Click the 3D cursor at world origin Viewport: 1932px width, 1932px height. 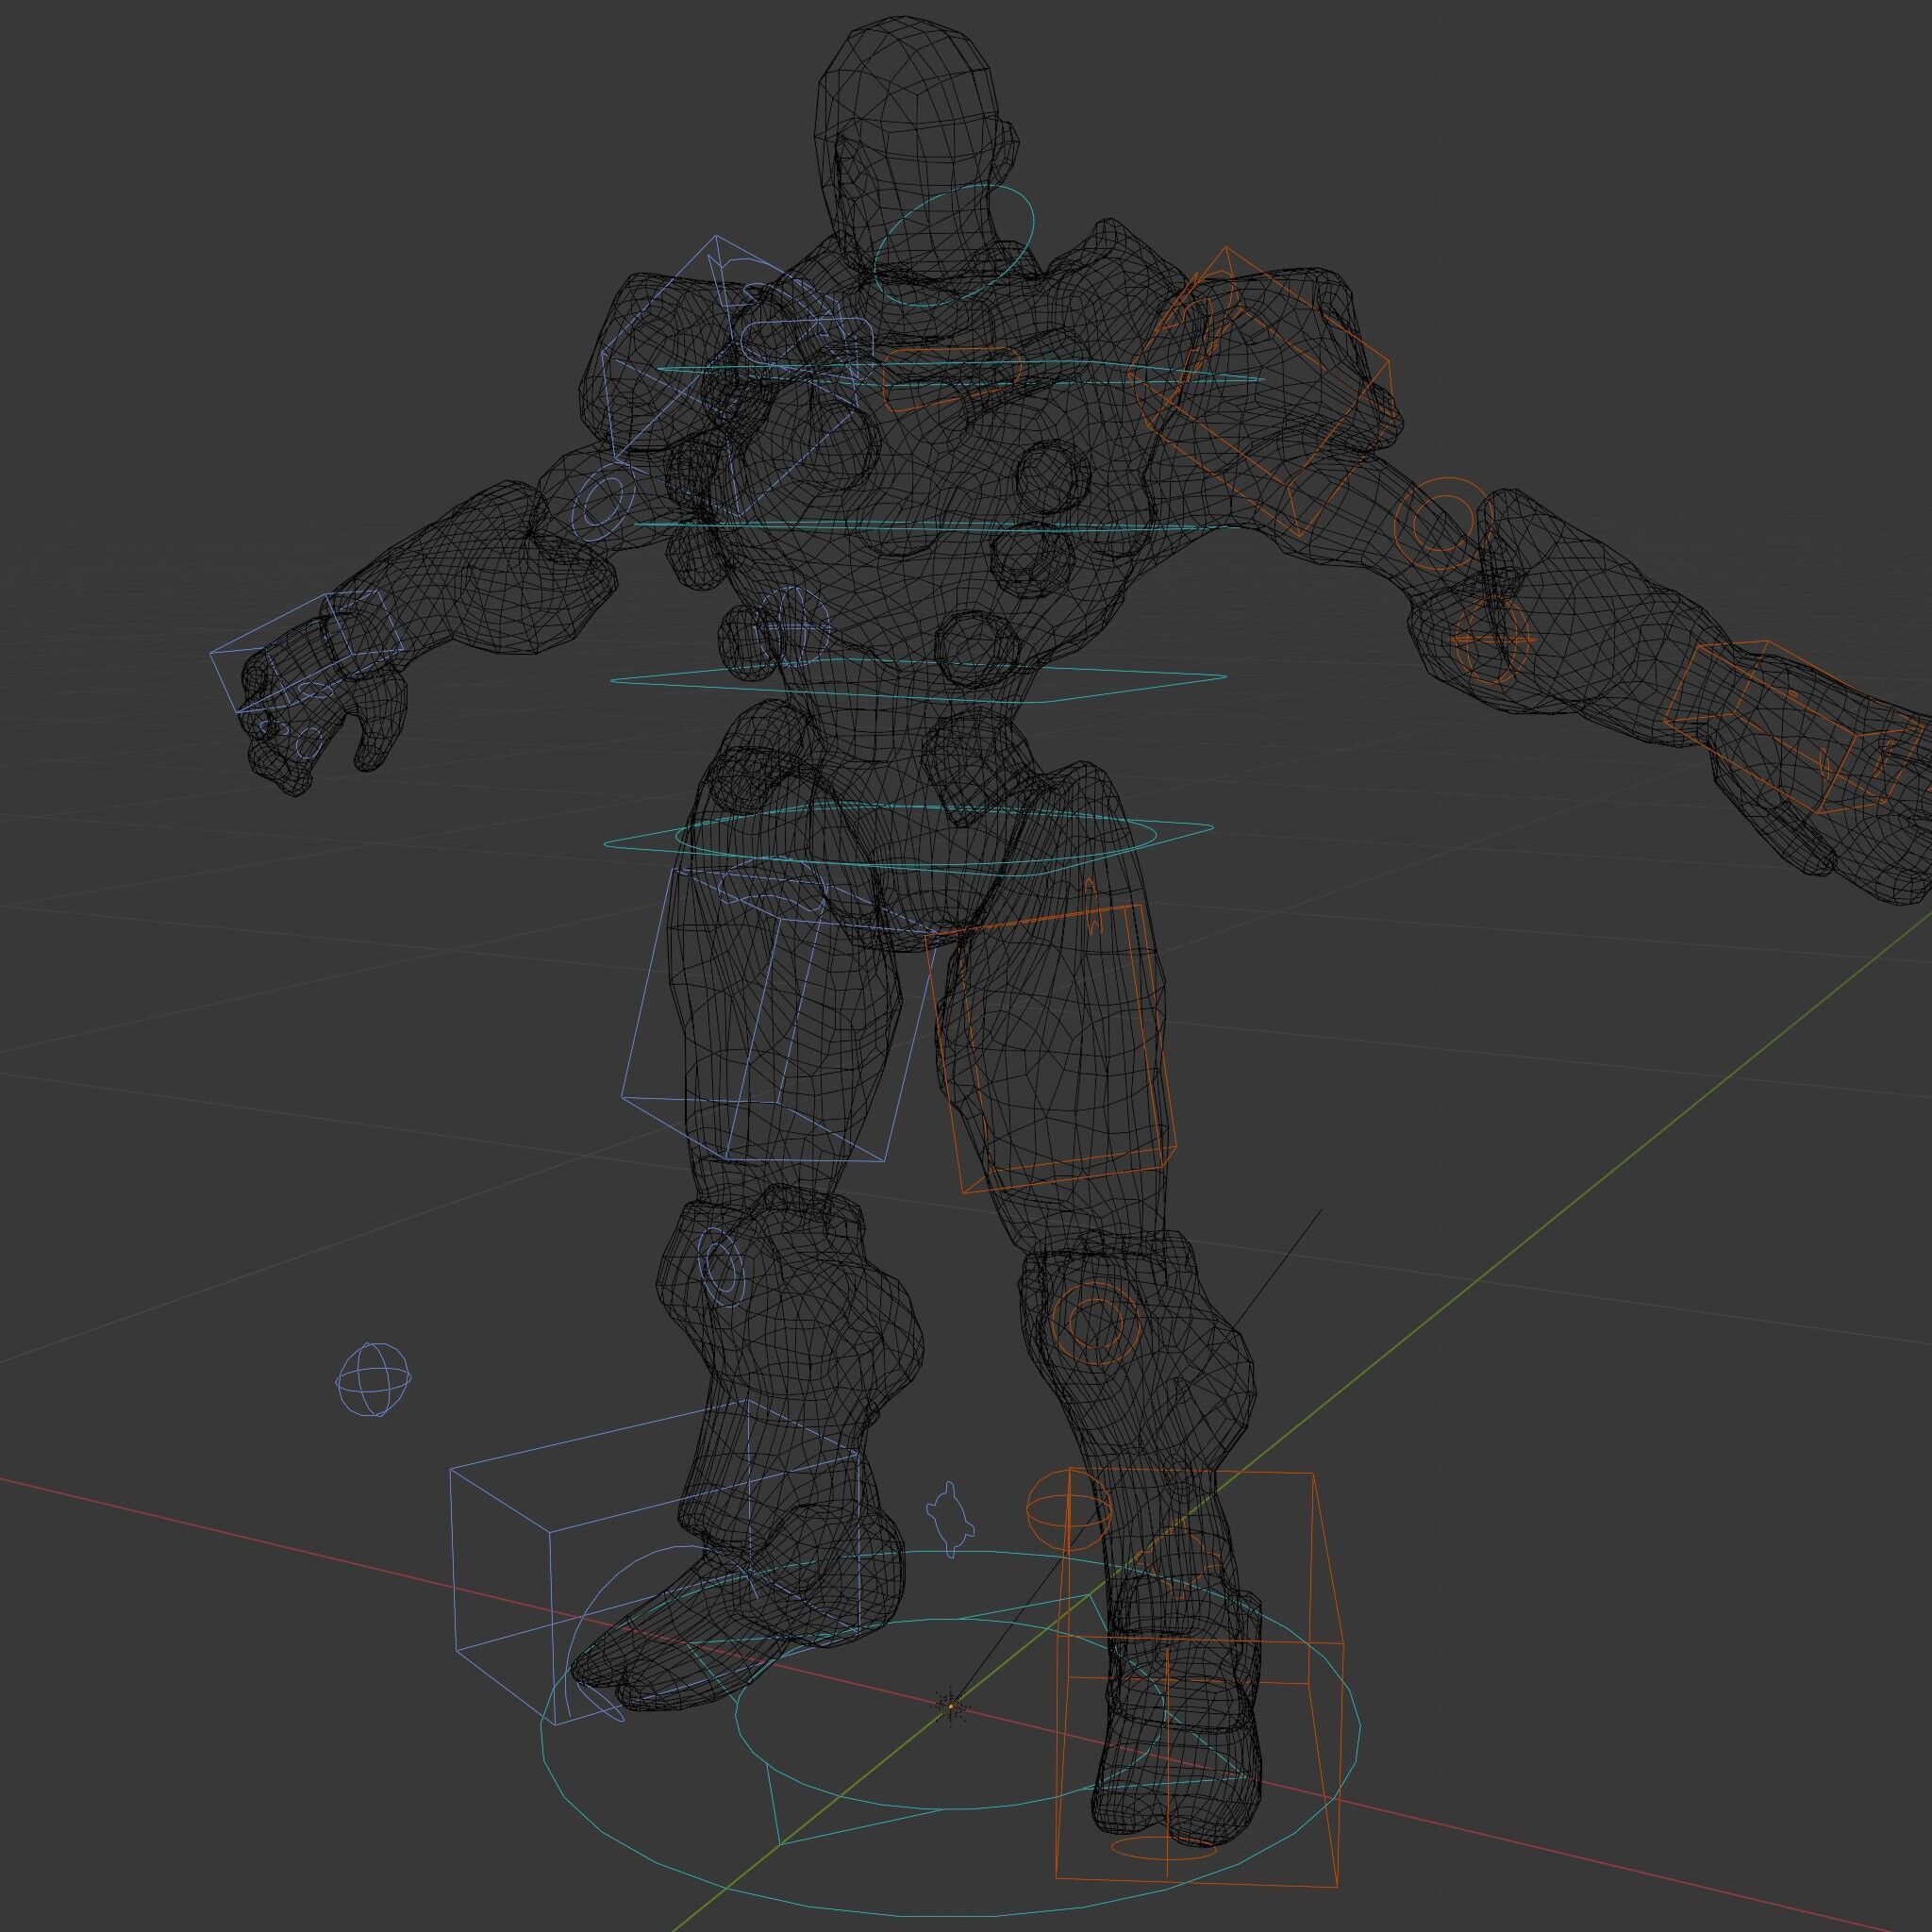tap(951, 1706)
